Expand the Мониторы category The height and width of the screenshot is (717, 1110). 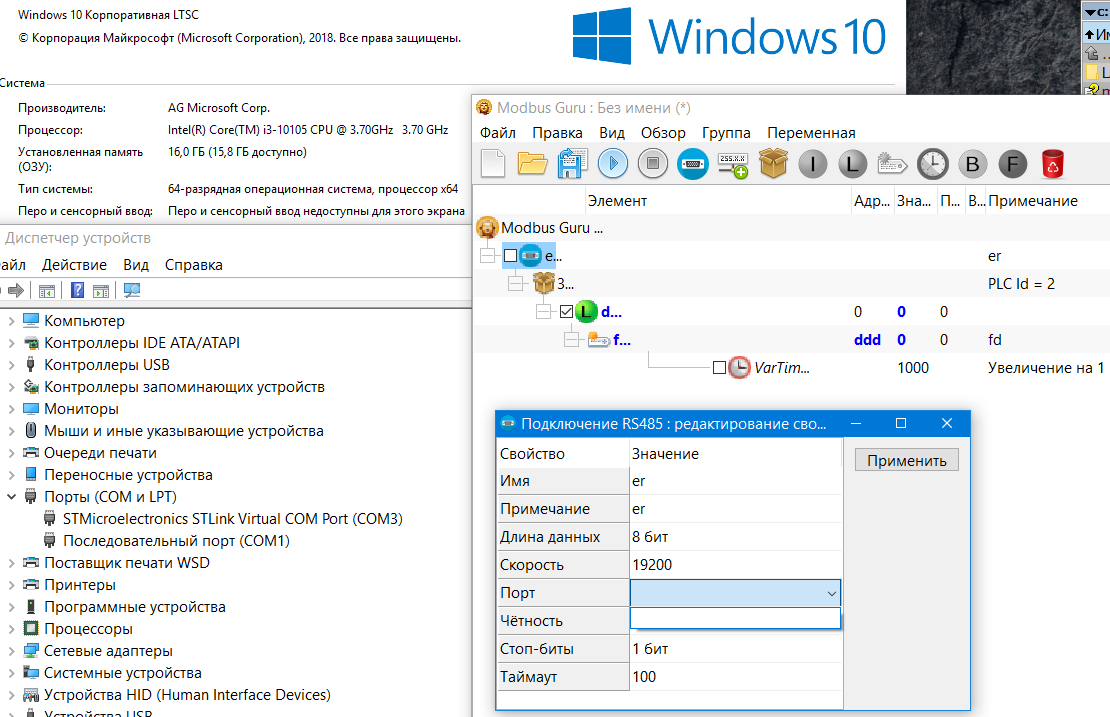tap(11, 408)
